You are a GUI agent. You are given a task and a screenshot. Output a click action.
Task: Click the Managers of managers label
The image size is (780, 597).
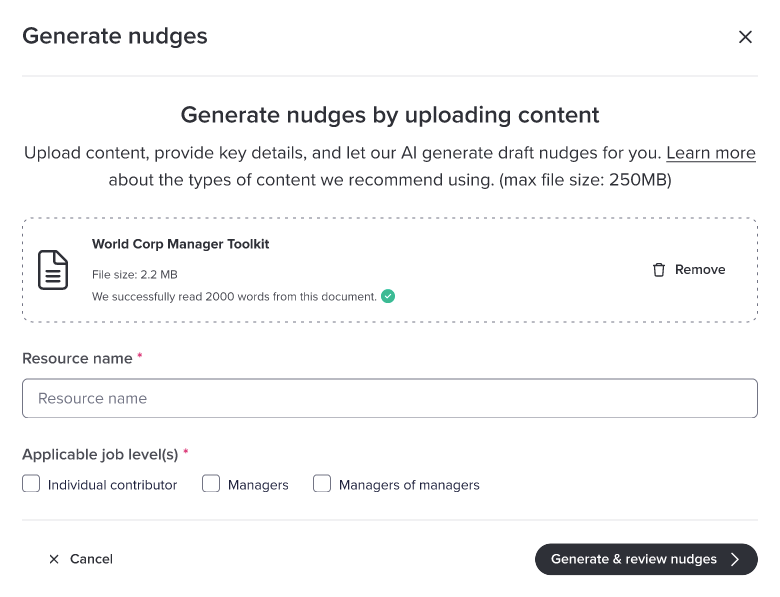point(409,485)
